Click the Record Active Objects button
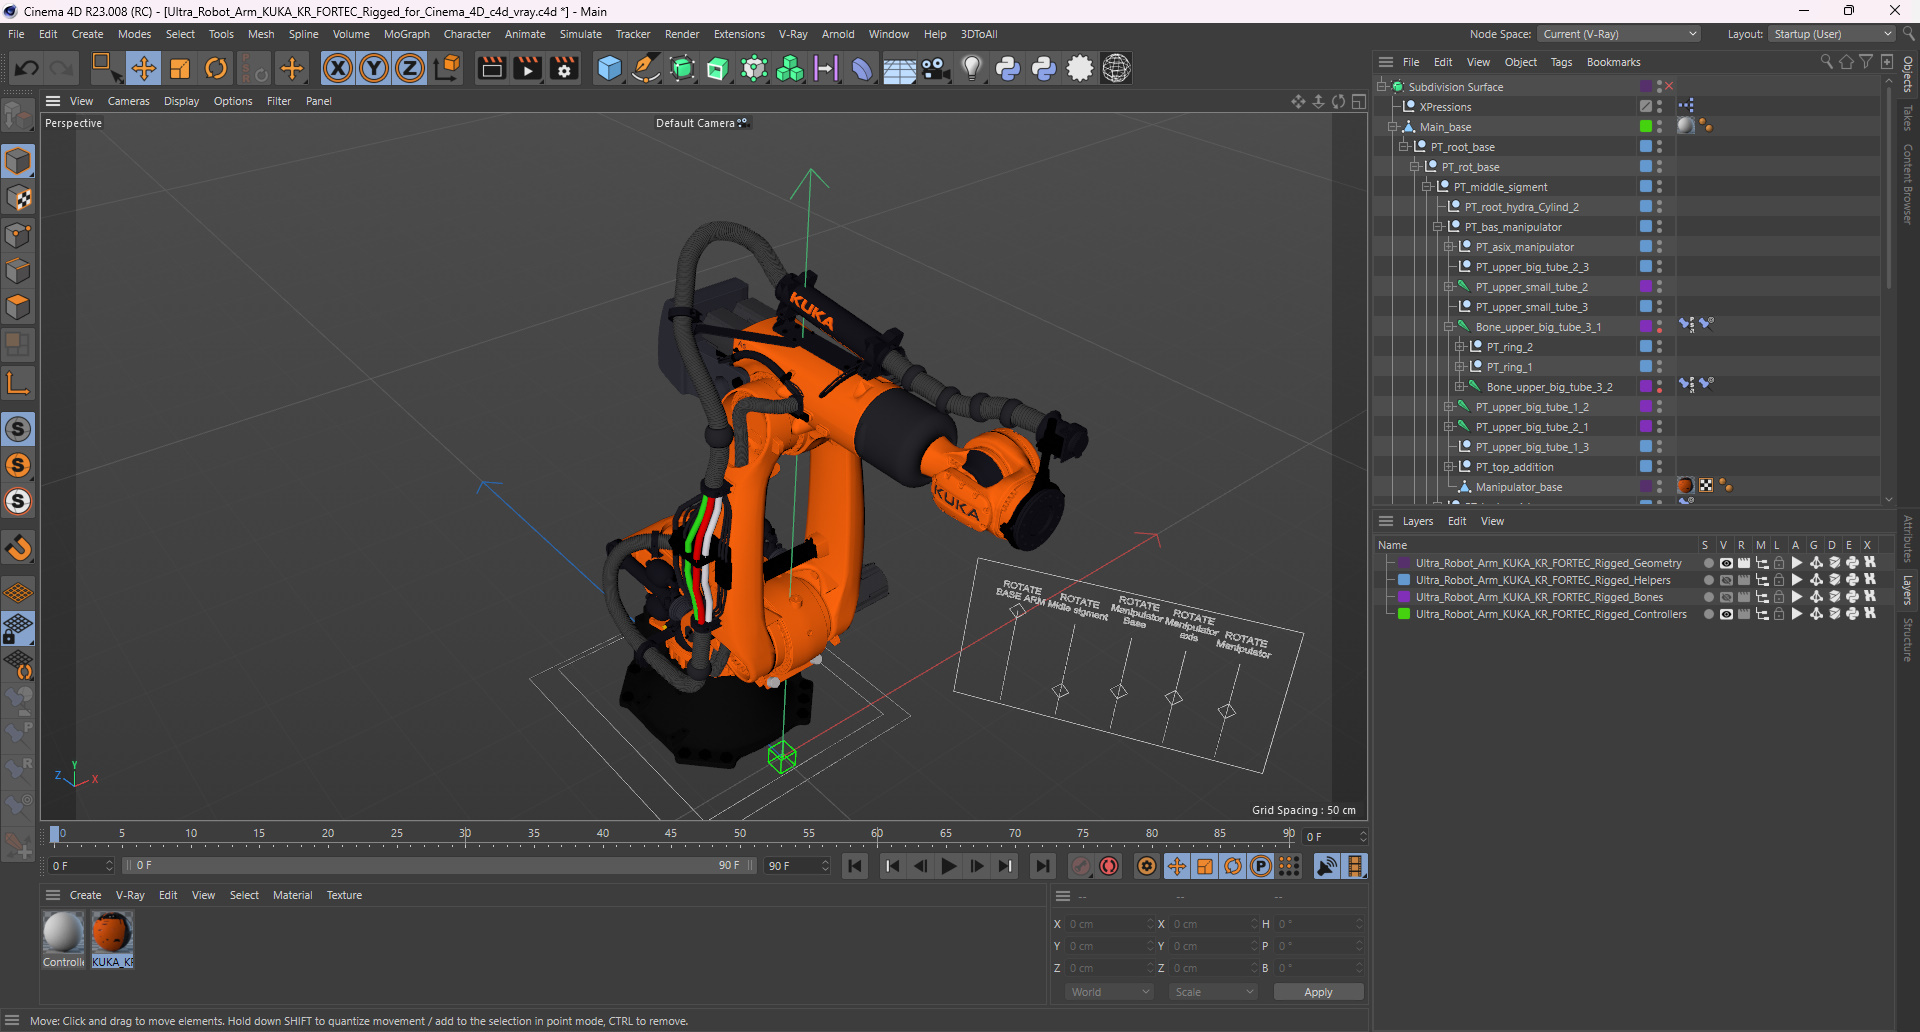This screenshot has height=1032, width=1920. coord(1081,866)
